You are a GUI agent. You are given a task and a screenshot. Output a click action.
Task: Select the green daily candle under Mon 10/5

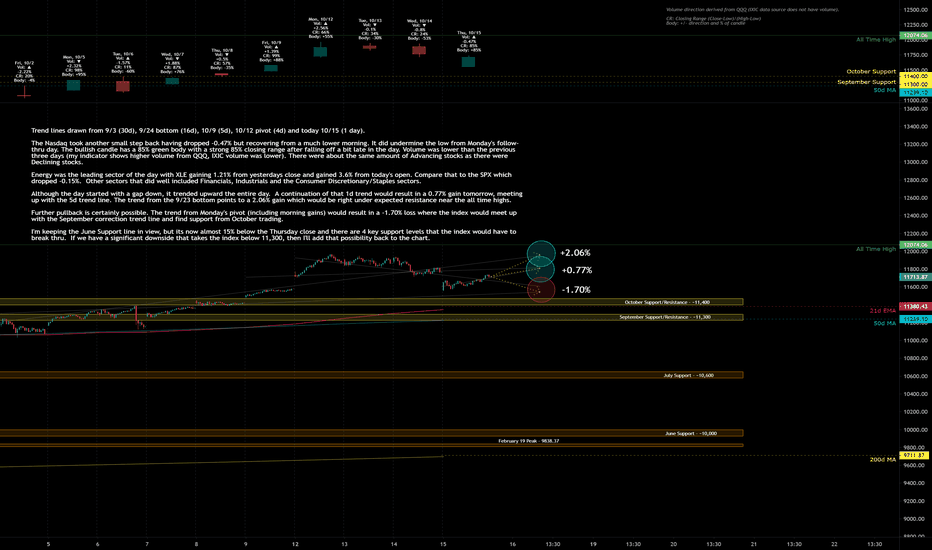[74, 85]
